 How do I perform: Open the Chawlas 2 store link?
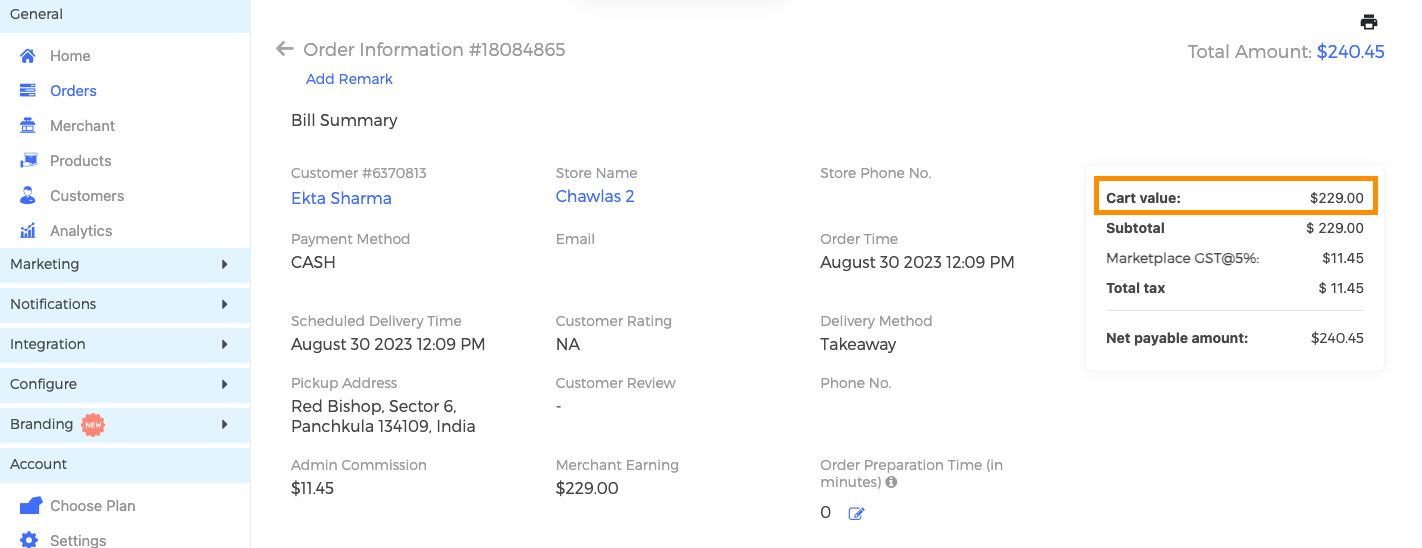(595, 196)
